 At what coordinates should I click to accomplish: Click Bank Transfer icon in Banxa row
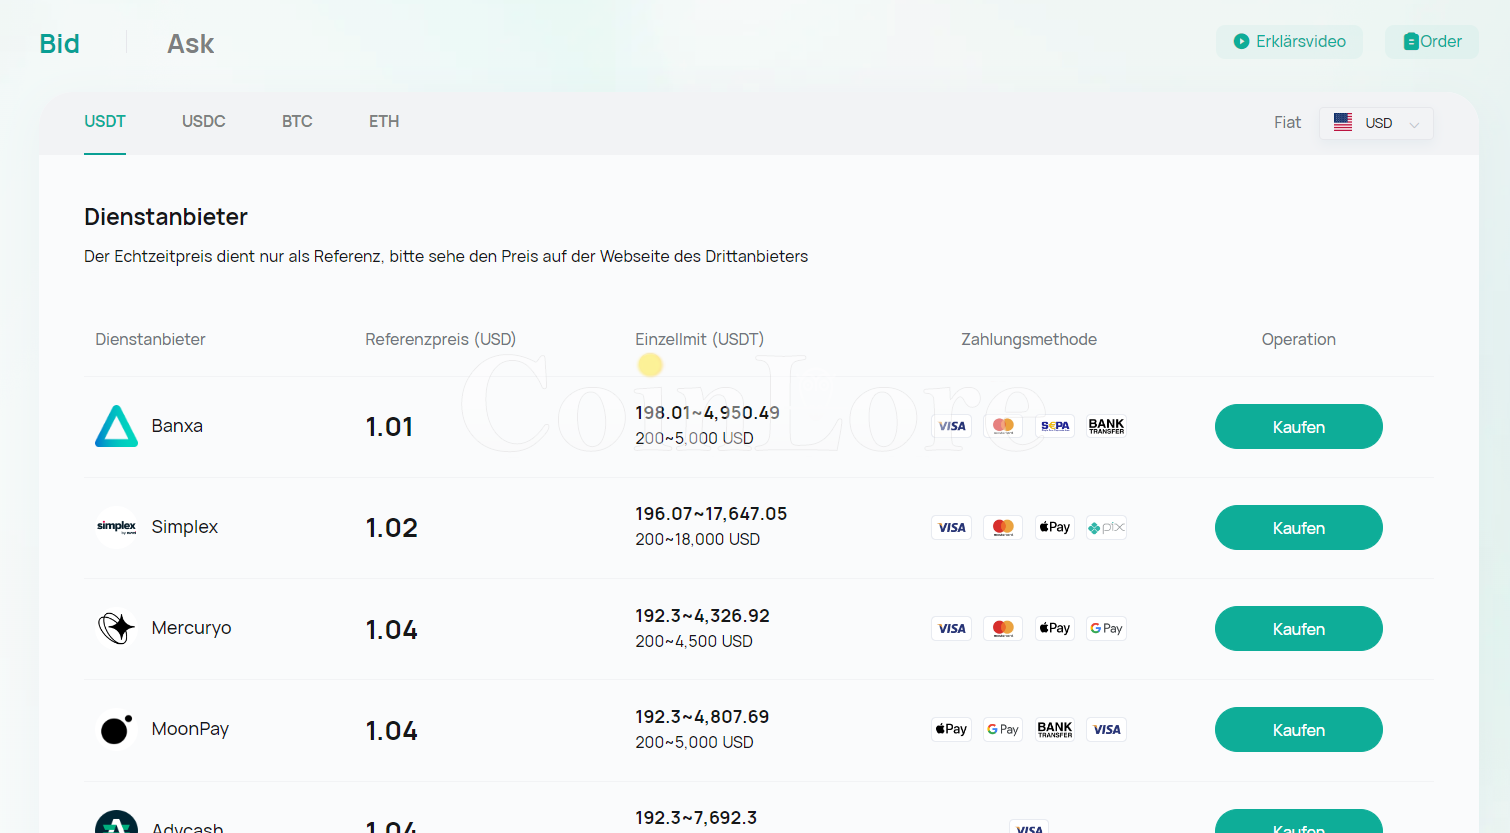coord(1106,426)
